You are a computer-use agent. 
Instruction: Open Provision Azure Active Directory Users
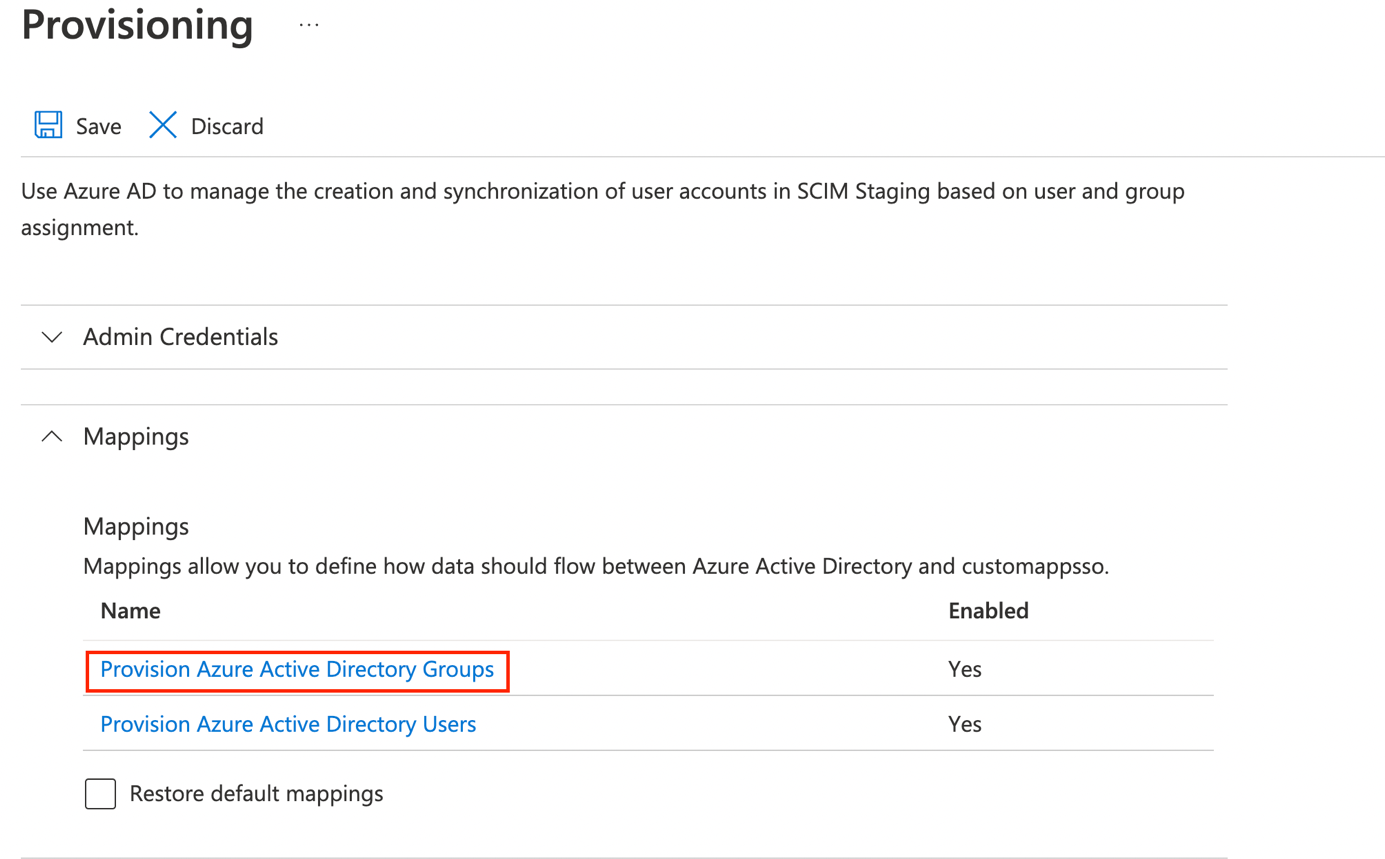[x=288, y=724]
